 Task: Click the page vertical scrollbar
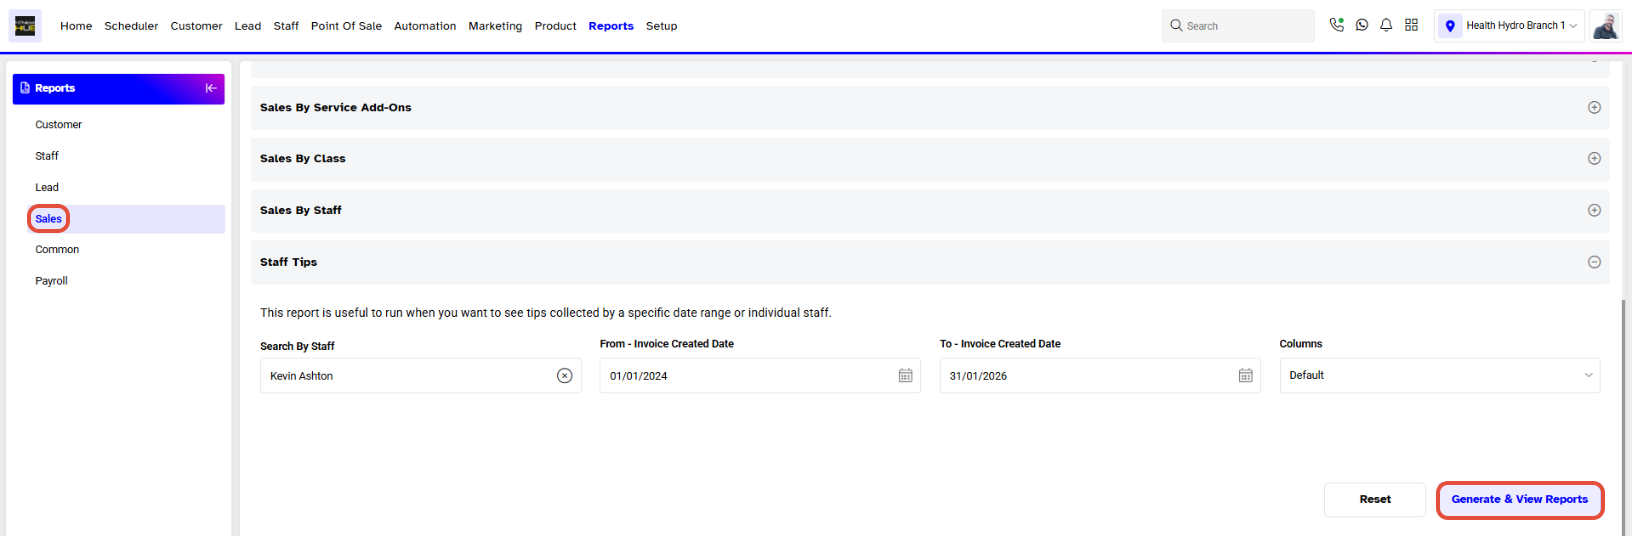click(x=1624, y=418)
